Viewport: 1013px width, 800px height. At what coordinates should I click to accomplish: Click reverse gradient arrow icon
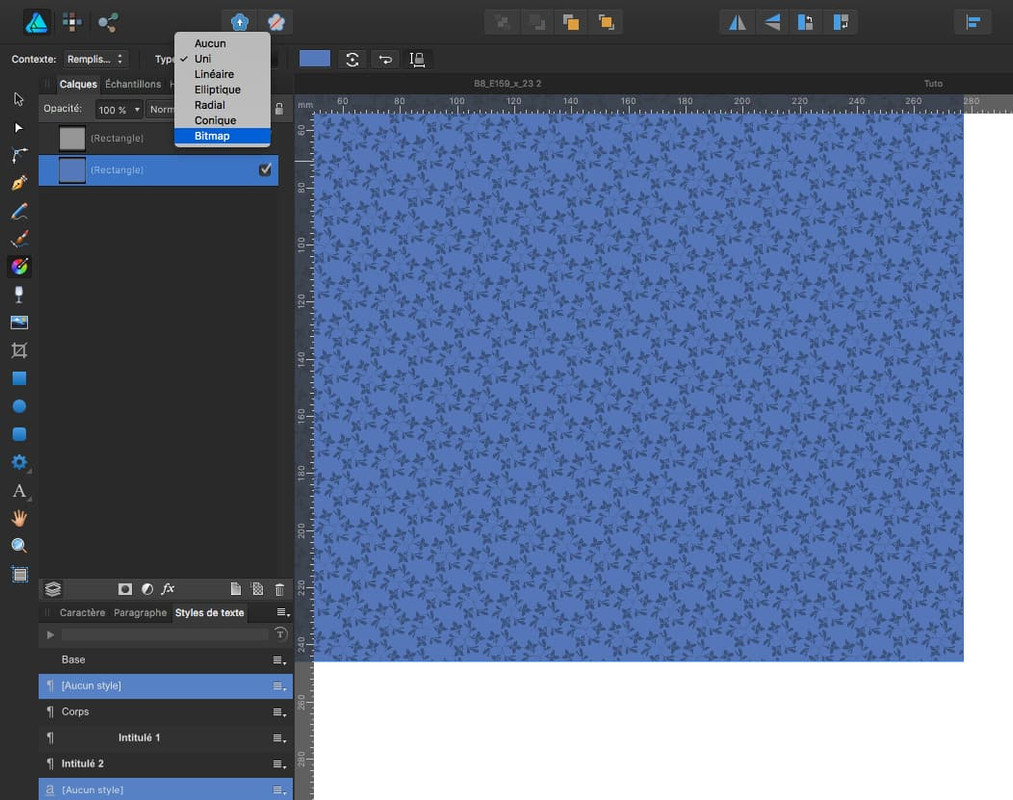[386, 59]
